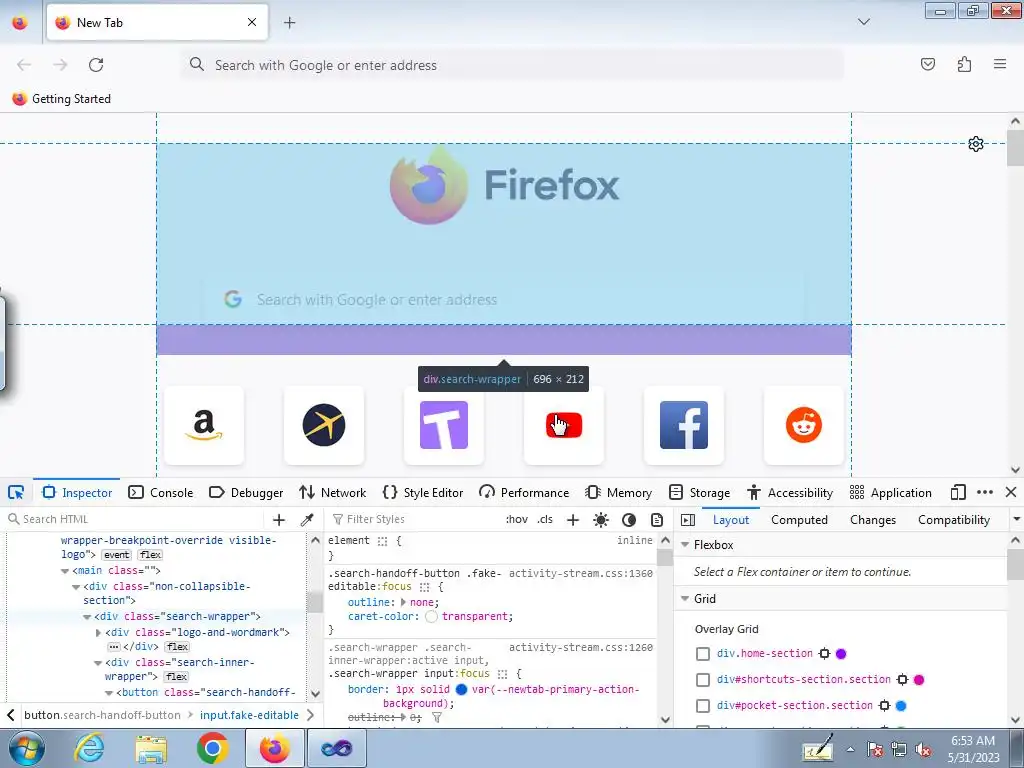Add a new style rule with plus icon
The width and height of the screenshot is (1024, 768).
point(573,520)
